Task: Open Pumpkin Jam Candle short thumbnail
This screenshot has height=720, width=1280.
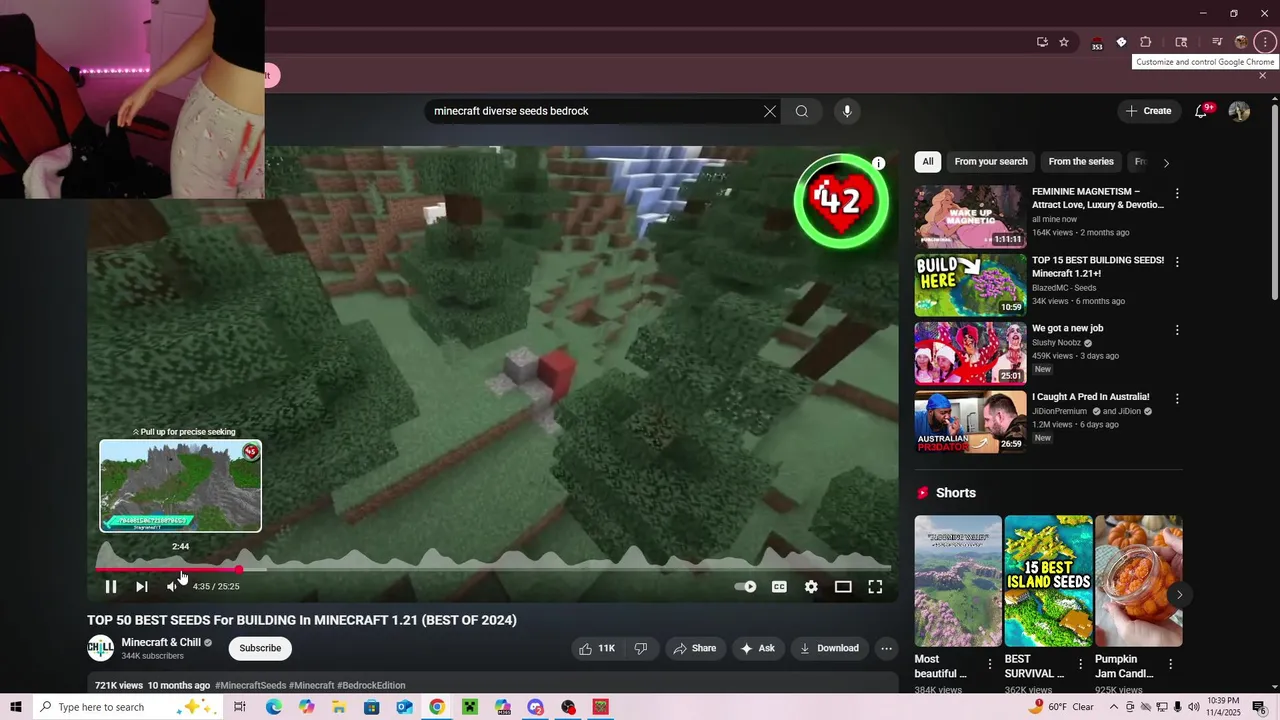Action: click(1138, 581)
